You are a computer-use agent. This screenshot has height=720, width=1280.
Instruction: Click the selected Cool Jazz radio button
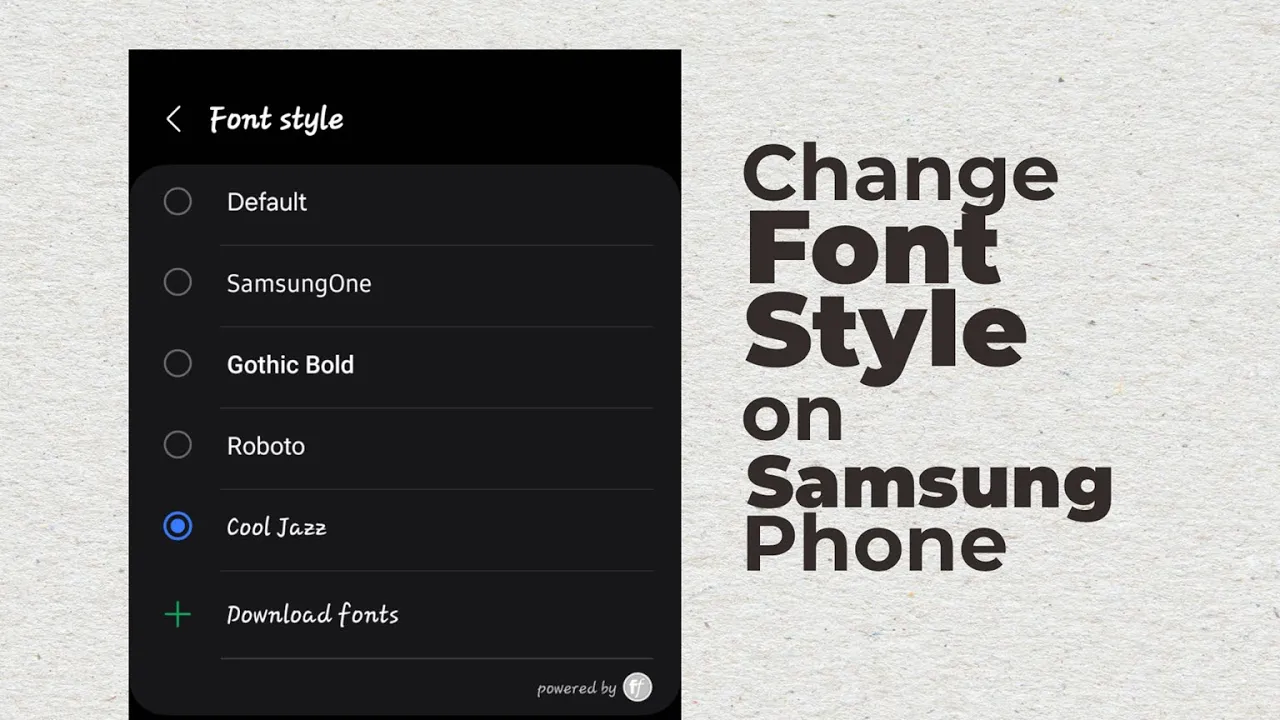click(x=177, y=526)
